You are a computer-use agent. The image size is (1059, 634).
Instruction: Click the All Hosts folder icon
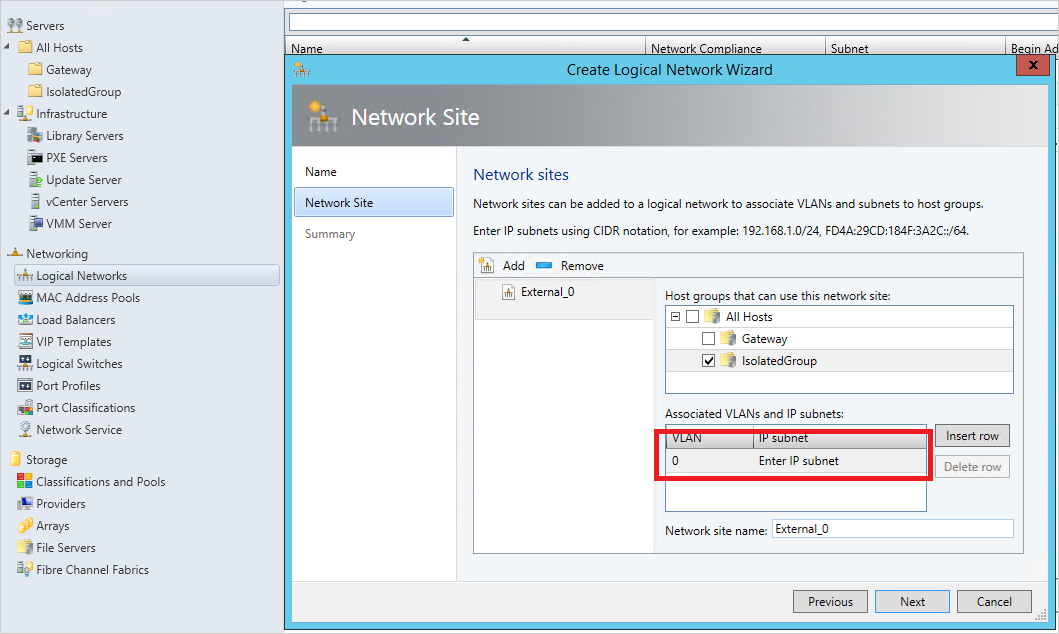(26, 47)
